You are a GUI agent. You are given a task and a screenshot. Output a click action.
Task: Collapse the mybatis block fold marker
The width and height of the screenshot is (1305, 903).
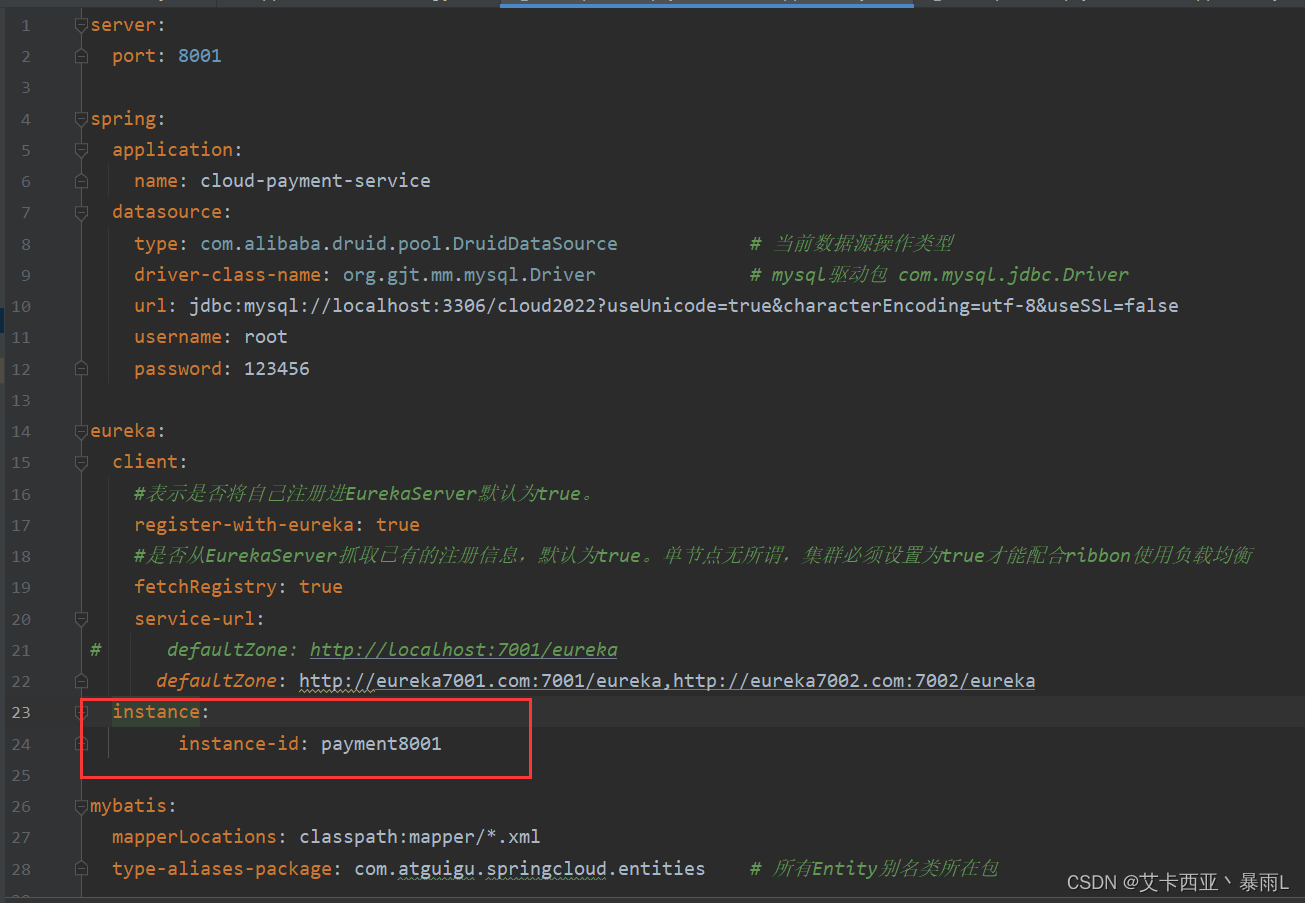tap(82, 806)
